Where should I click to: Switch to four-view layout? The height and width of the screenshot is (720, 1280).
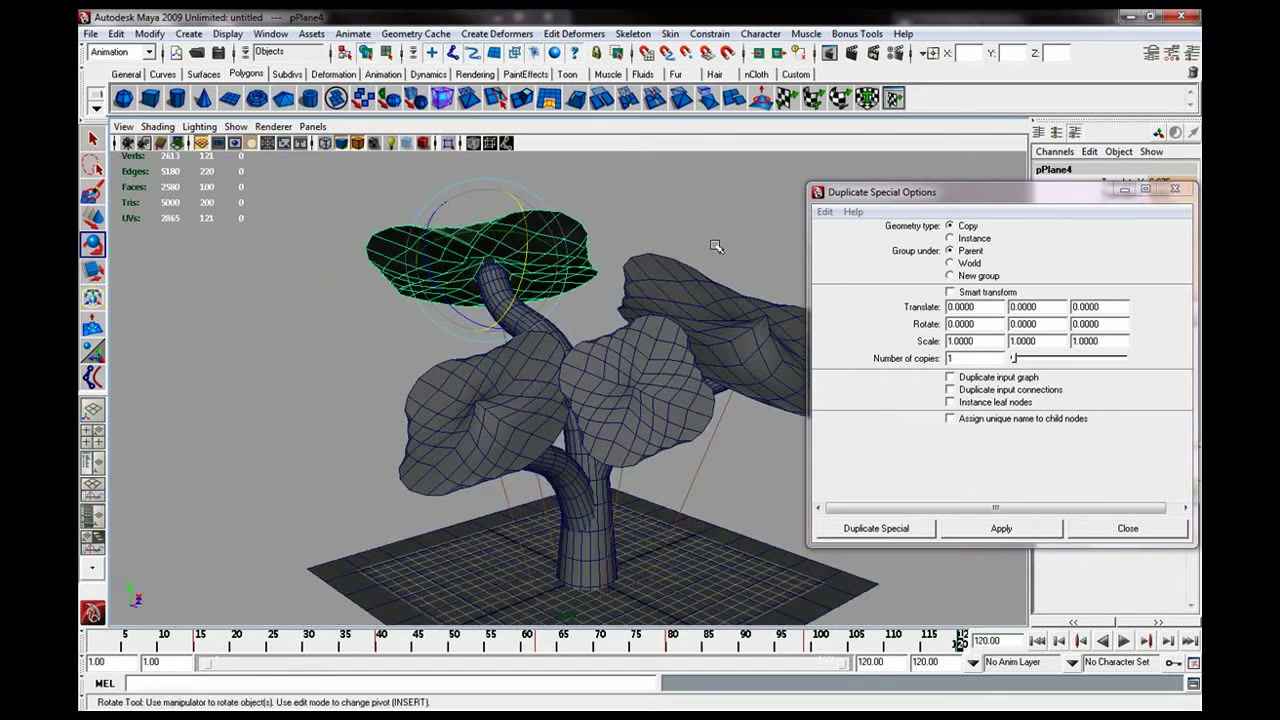coord(92,437)
